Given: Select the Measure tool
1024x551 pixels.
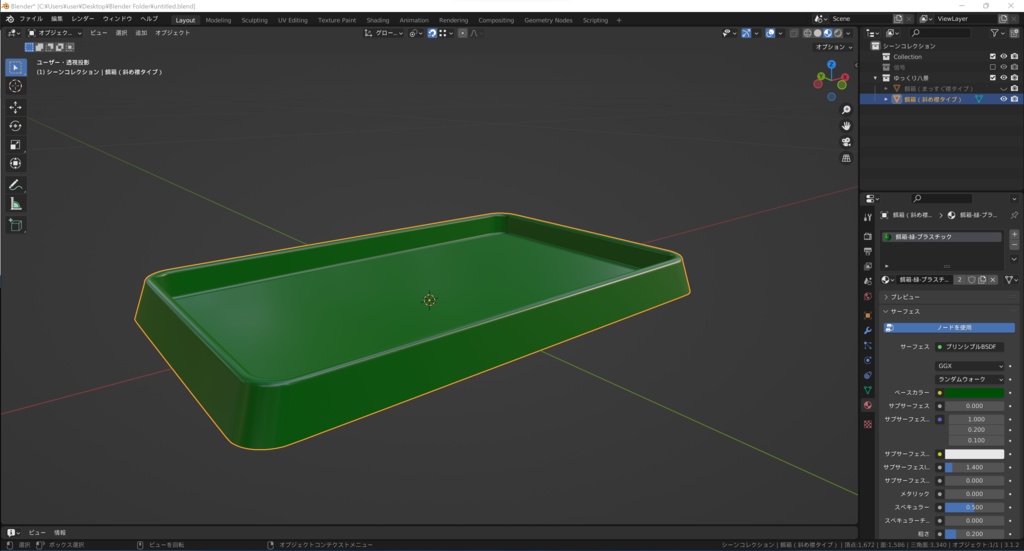Looking at the screenshot, I should coord(15,204).
